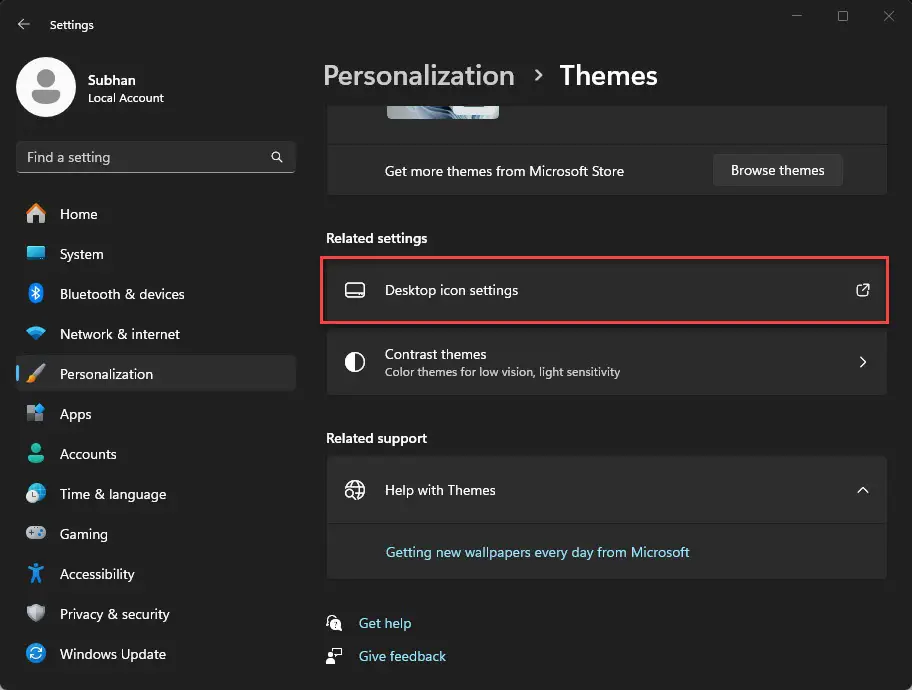Click the Bluetooth icon in sidebar
The image size is (912, 690).
[x=36, y=294]
